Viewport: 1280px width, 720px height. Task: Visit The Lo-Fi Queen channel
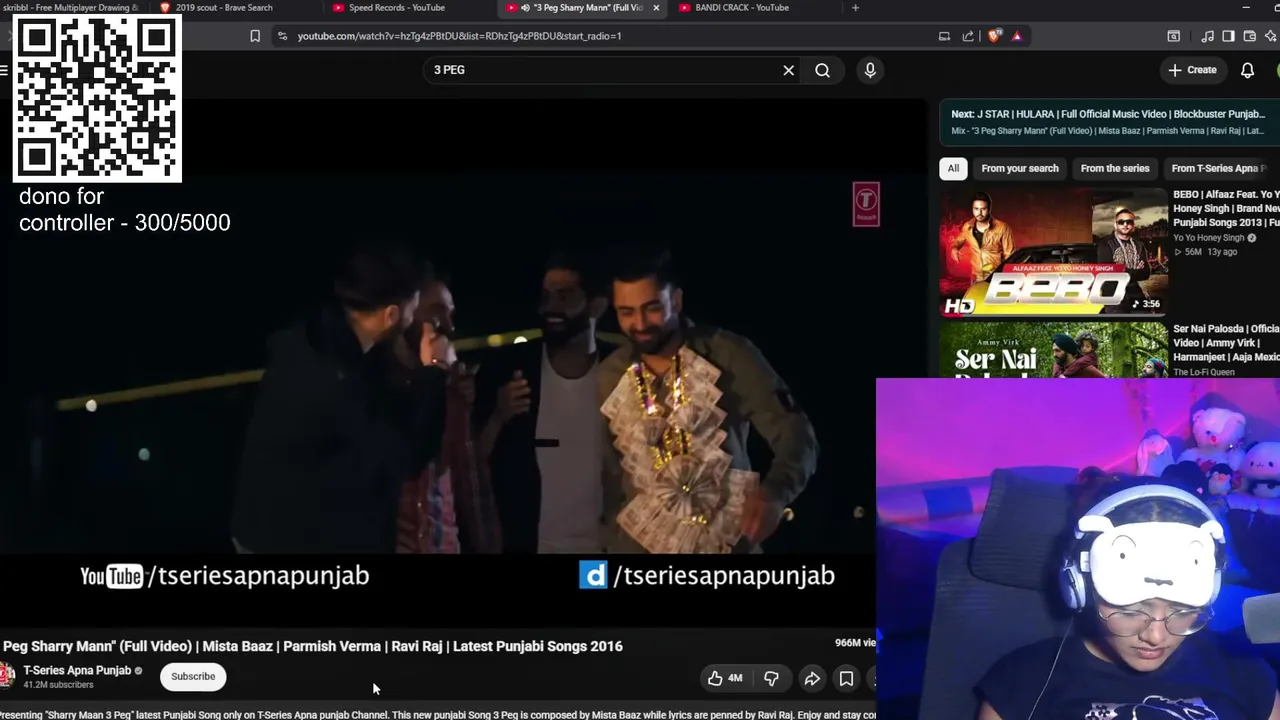click(1204, 372)
